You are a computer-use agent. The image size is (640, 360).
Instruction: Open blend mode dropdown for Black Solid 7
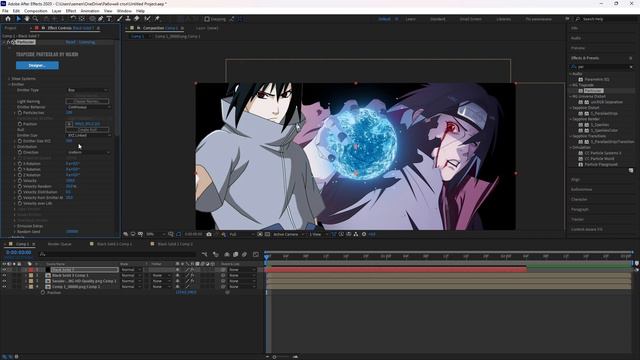point(131,270)
